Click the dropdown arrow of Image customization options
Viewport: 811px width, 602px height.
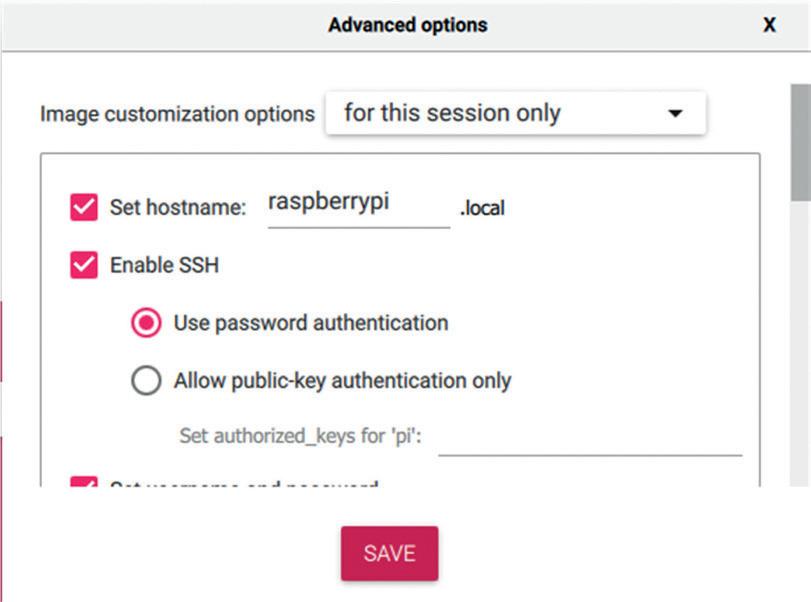pyautogui.click(x=675, y=113)
